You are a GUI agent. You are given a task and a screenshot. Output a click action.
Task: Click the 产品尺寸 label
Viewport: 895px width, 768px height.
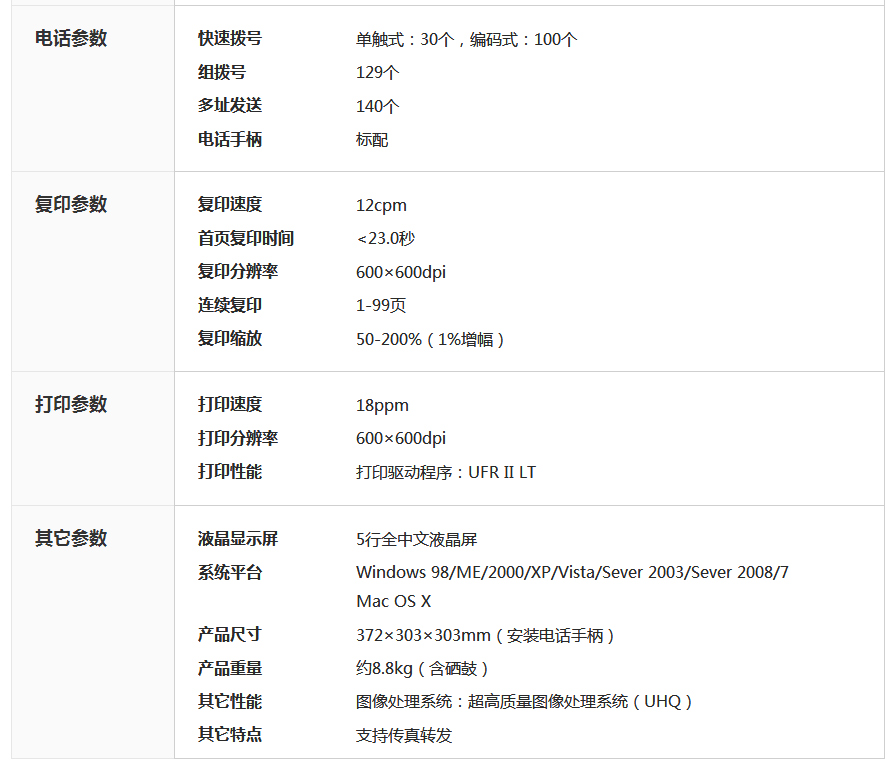point(230,635)
